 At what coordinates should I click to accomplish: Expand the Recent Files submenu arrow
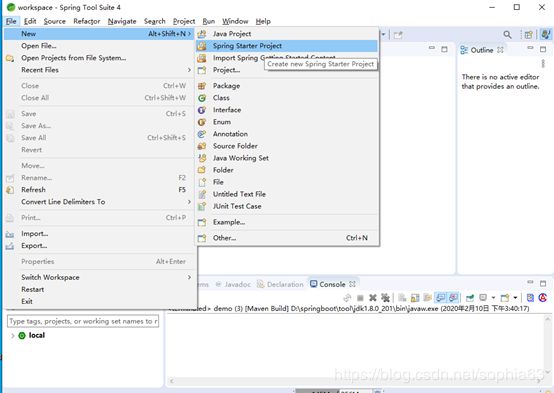[x=189, y=70]
